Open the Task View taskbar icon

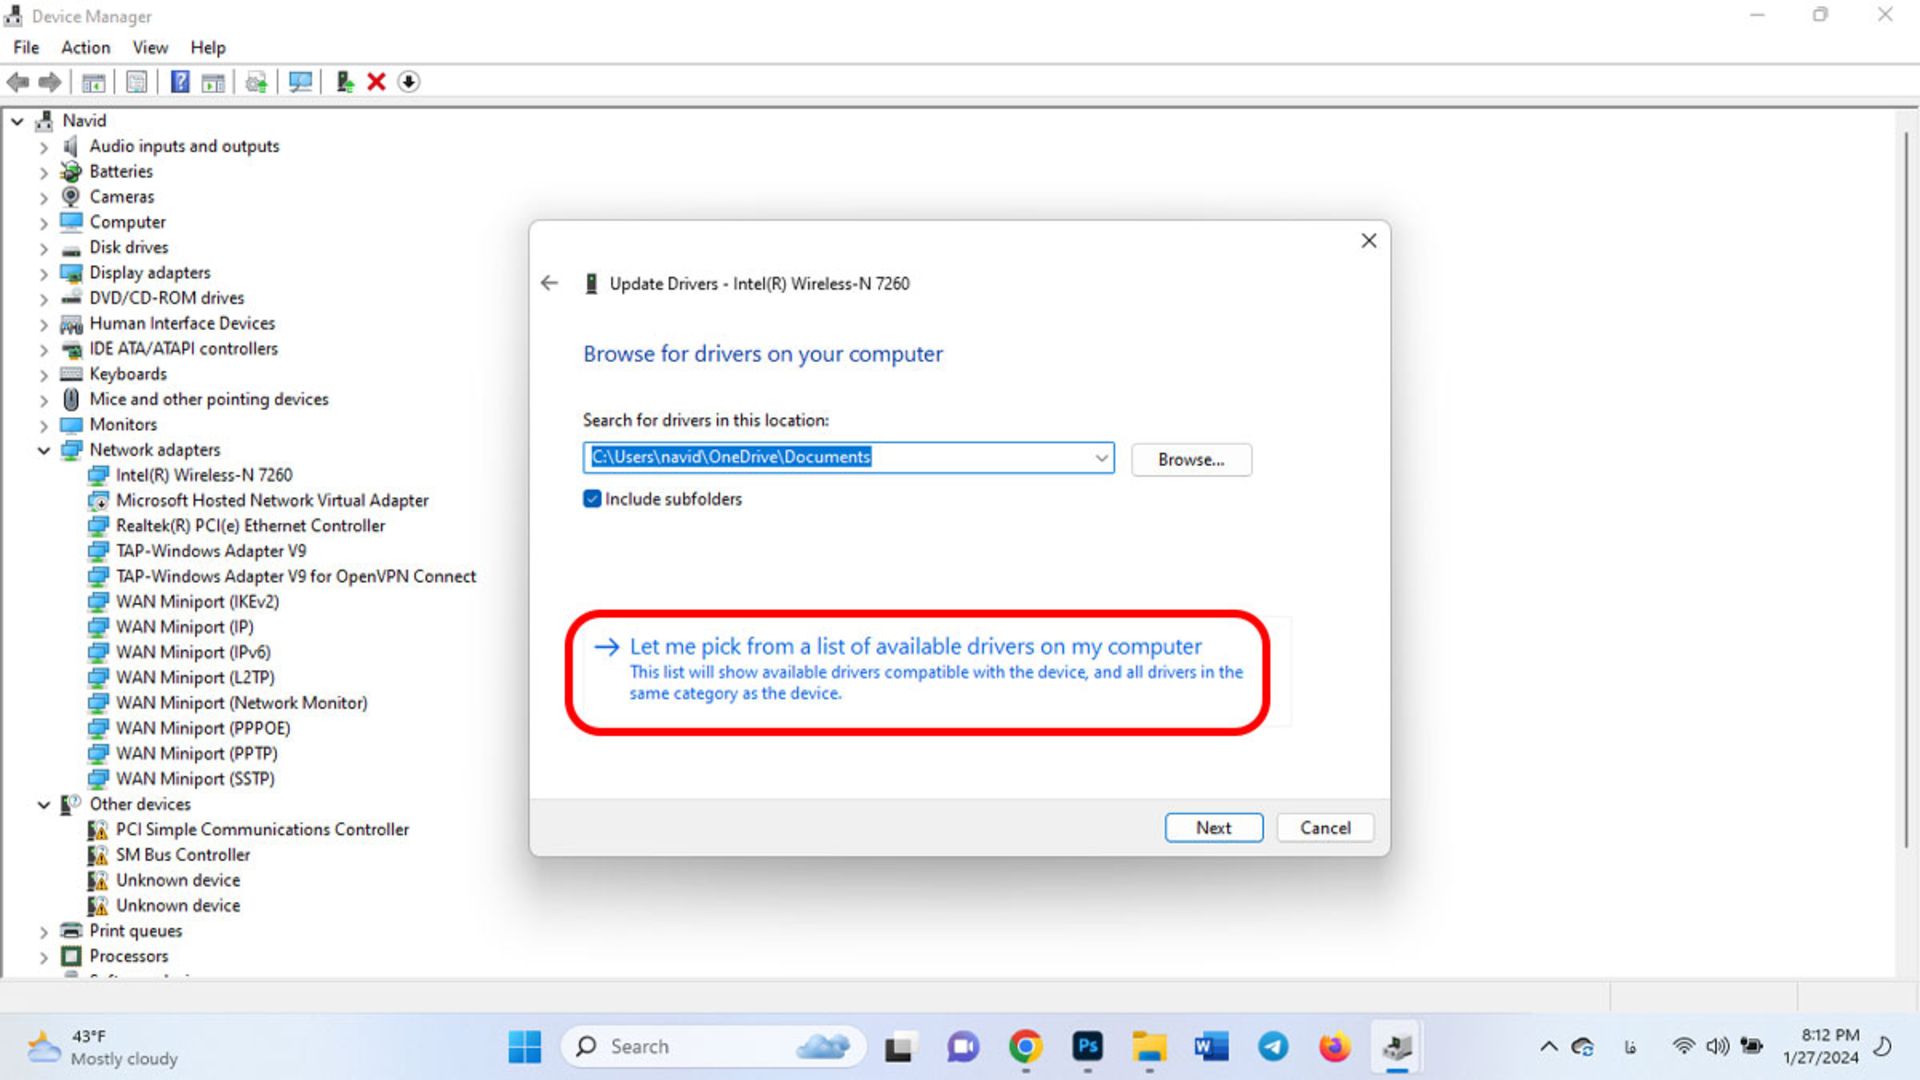pos(899,1047)
